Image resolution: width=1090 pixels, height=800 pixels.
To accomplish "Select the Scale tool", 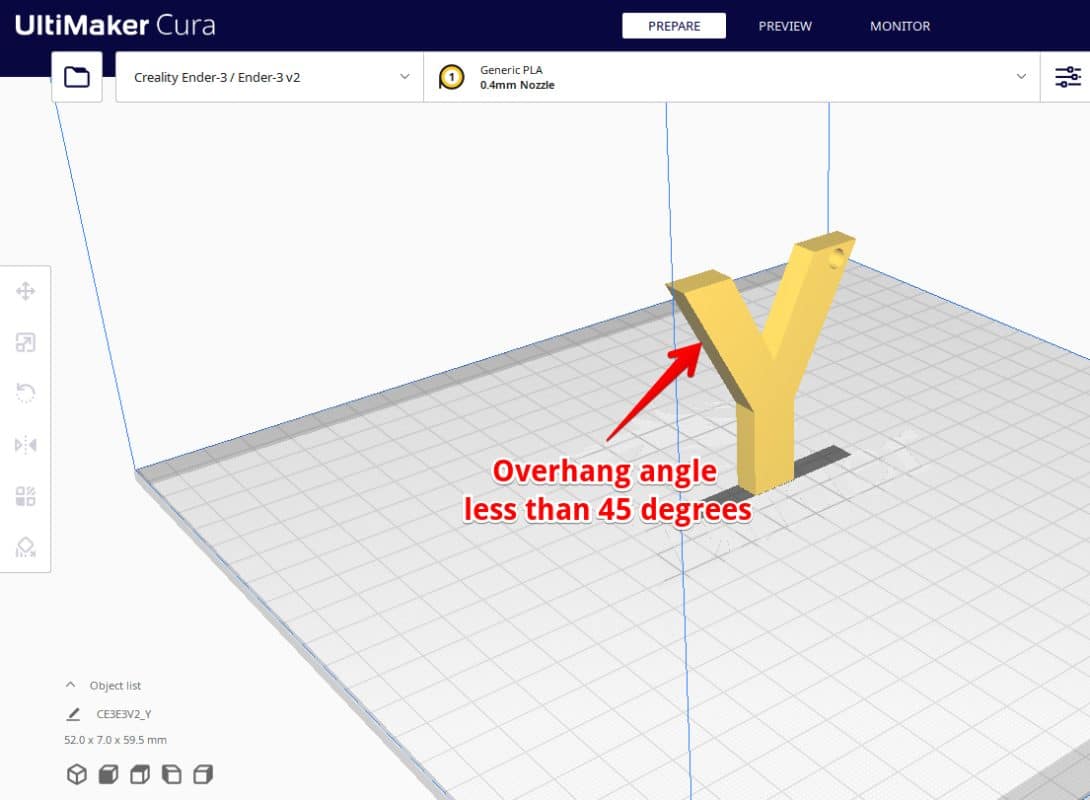I will [x=27, y=341].
